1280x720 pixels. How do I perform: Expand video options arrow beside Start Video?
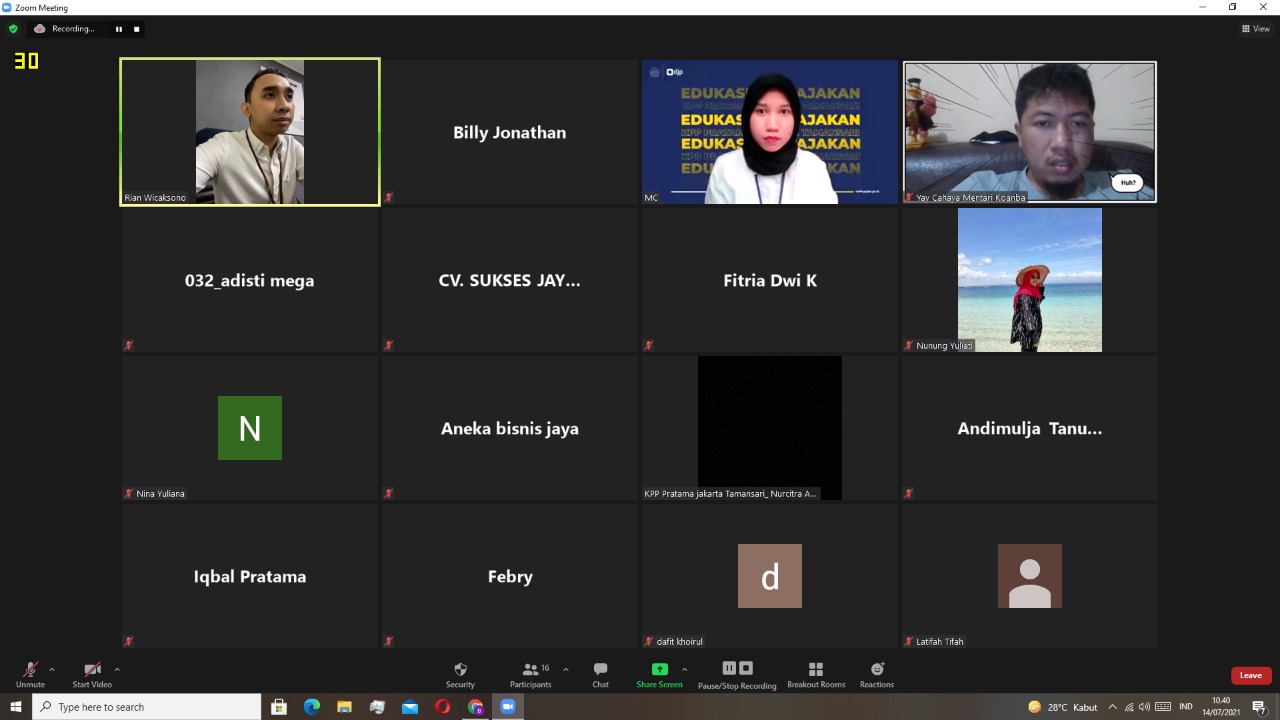[x=117, y=669]
